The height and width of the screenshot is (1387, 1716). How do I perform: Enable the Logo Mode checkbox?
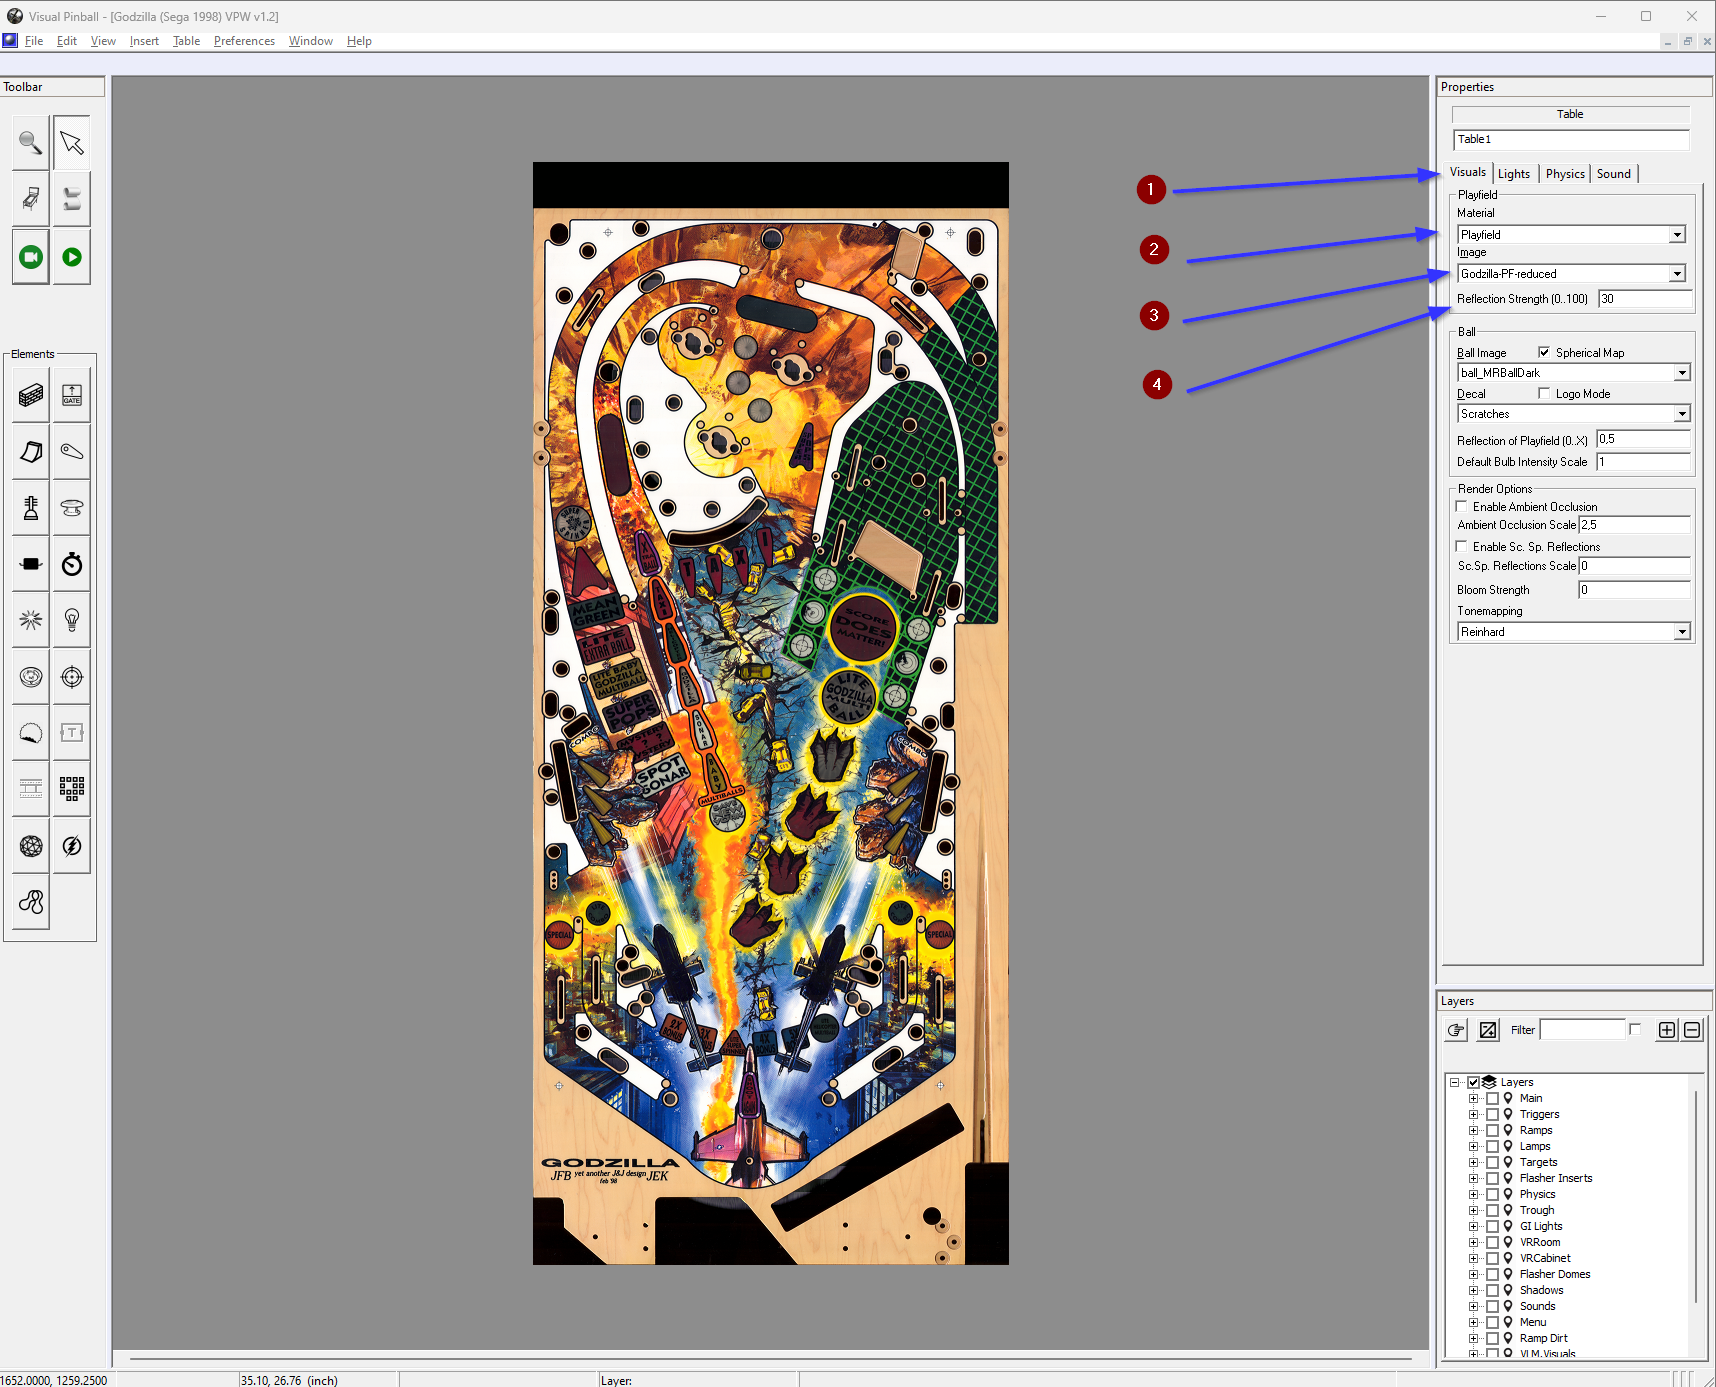pos(1544,393)
